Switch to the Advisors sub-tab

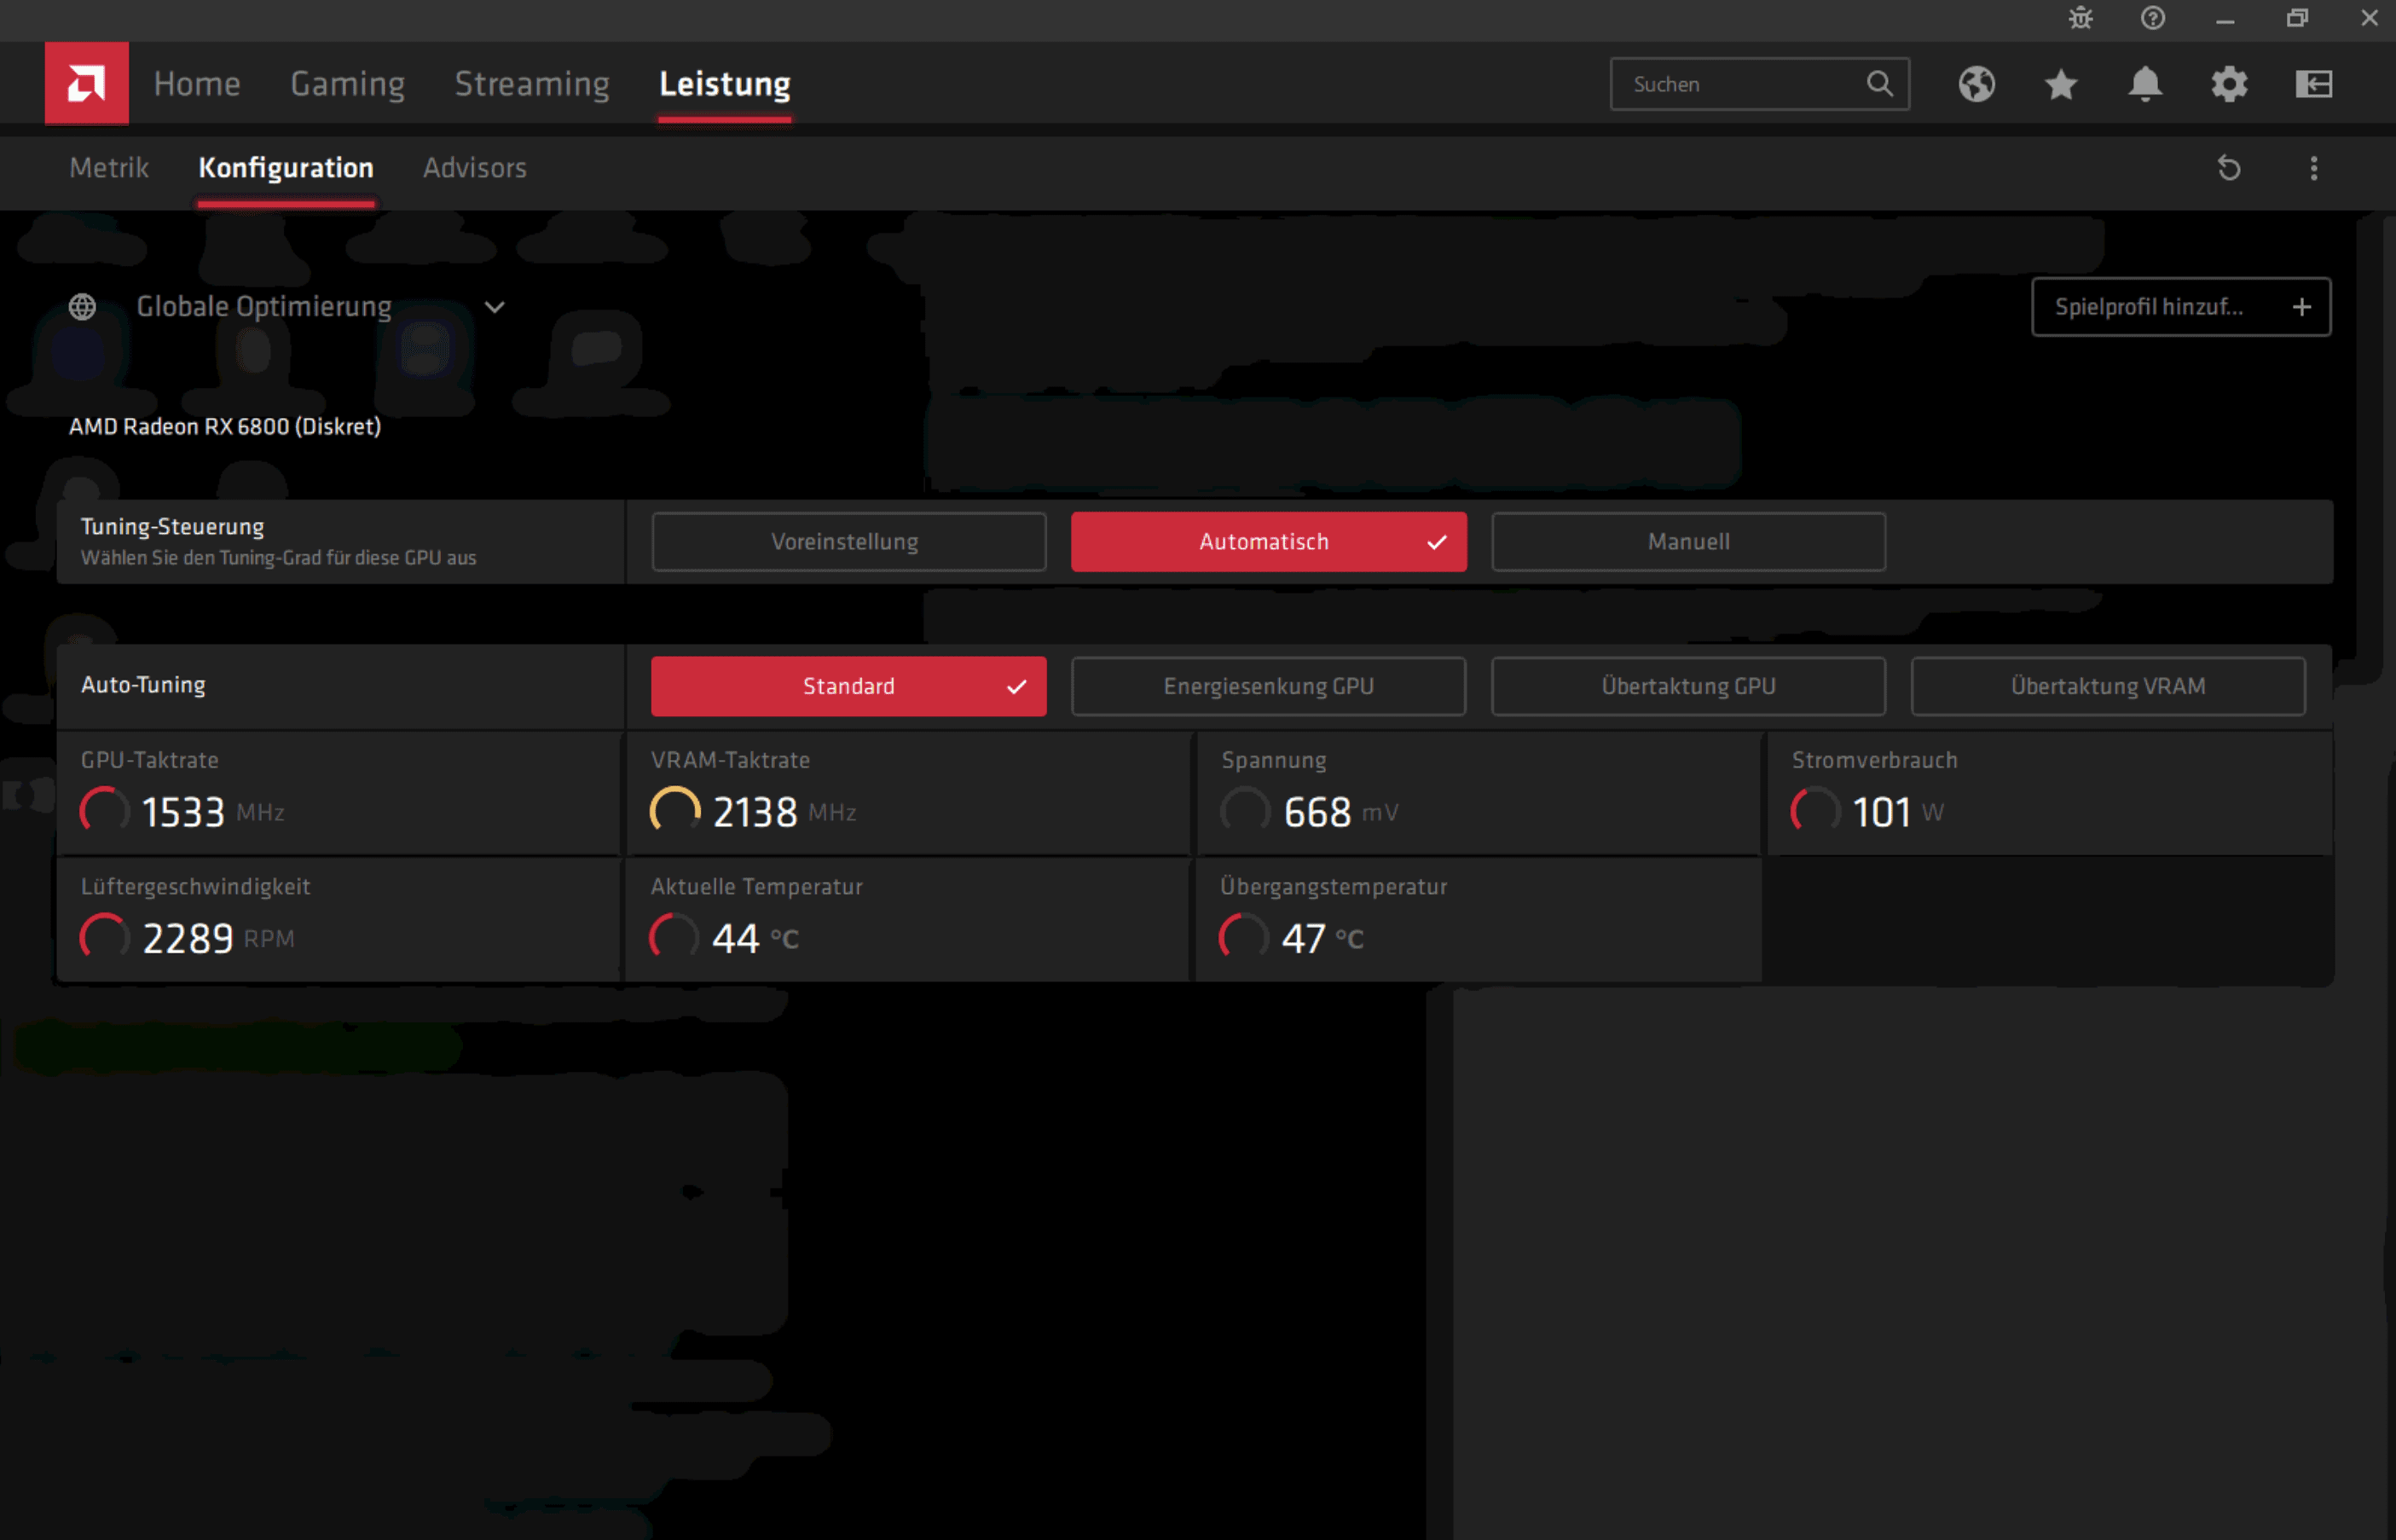click(474, 168)
